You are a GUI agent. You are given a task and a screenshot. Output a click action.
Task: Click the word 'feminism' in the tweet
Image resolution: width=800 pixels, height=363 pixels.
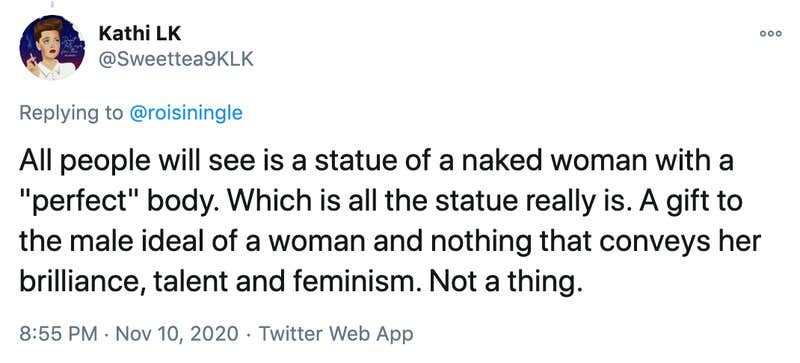coord(341,281)
